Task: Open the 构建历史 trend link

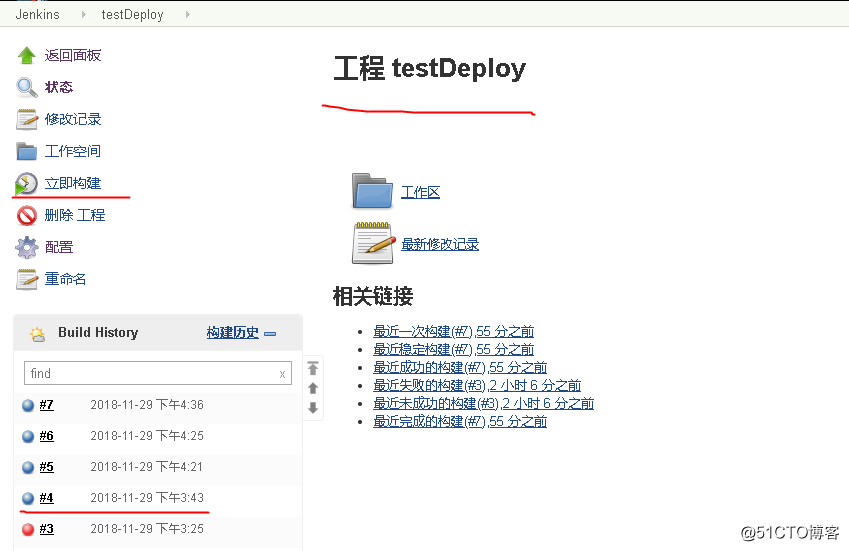Action: [x=233, y=333]
